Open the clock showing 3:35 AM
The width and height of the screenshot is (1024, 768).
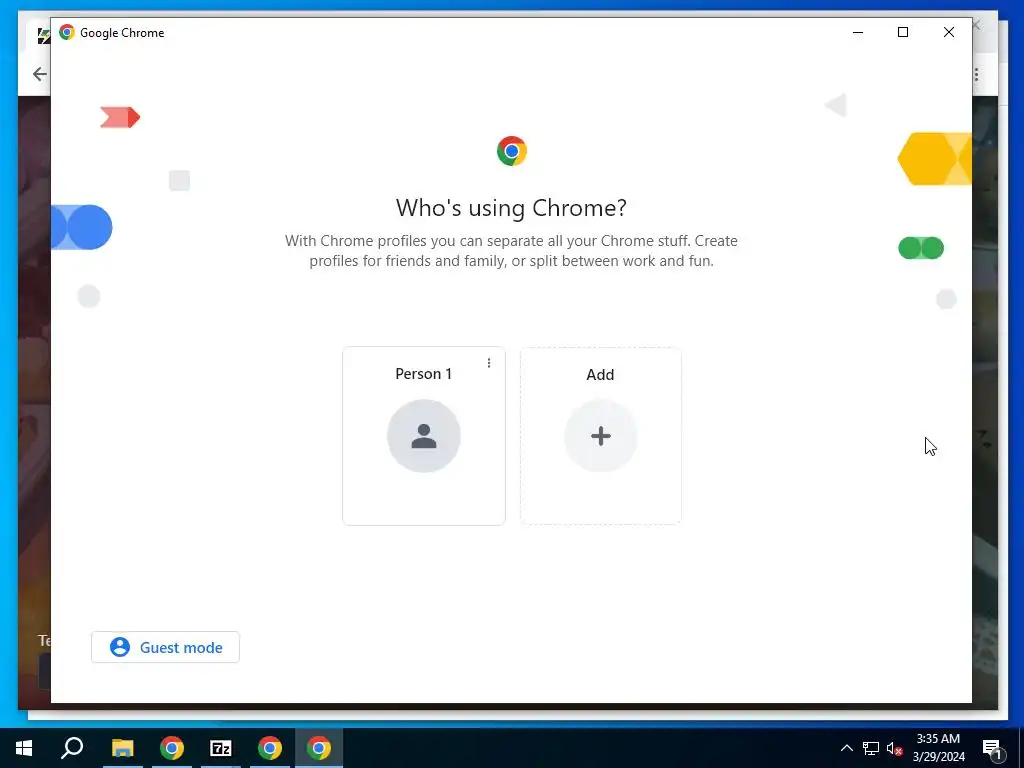pos(938,748)
